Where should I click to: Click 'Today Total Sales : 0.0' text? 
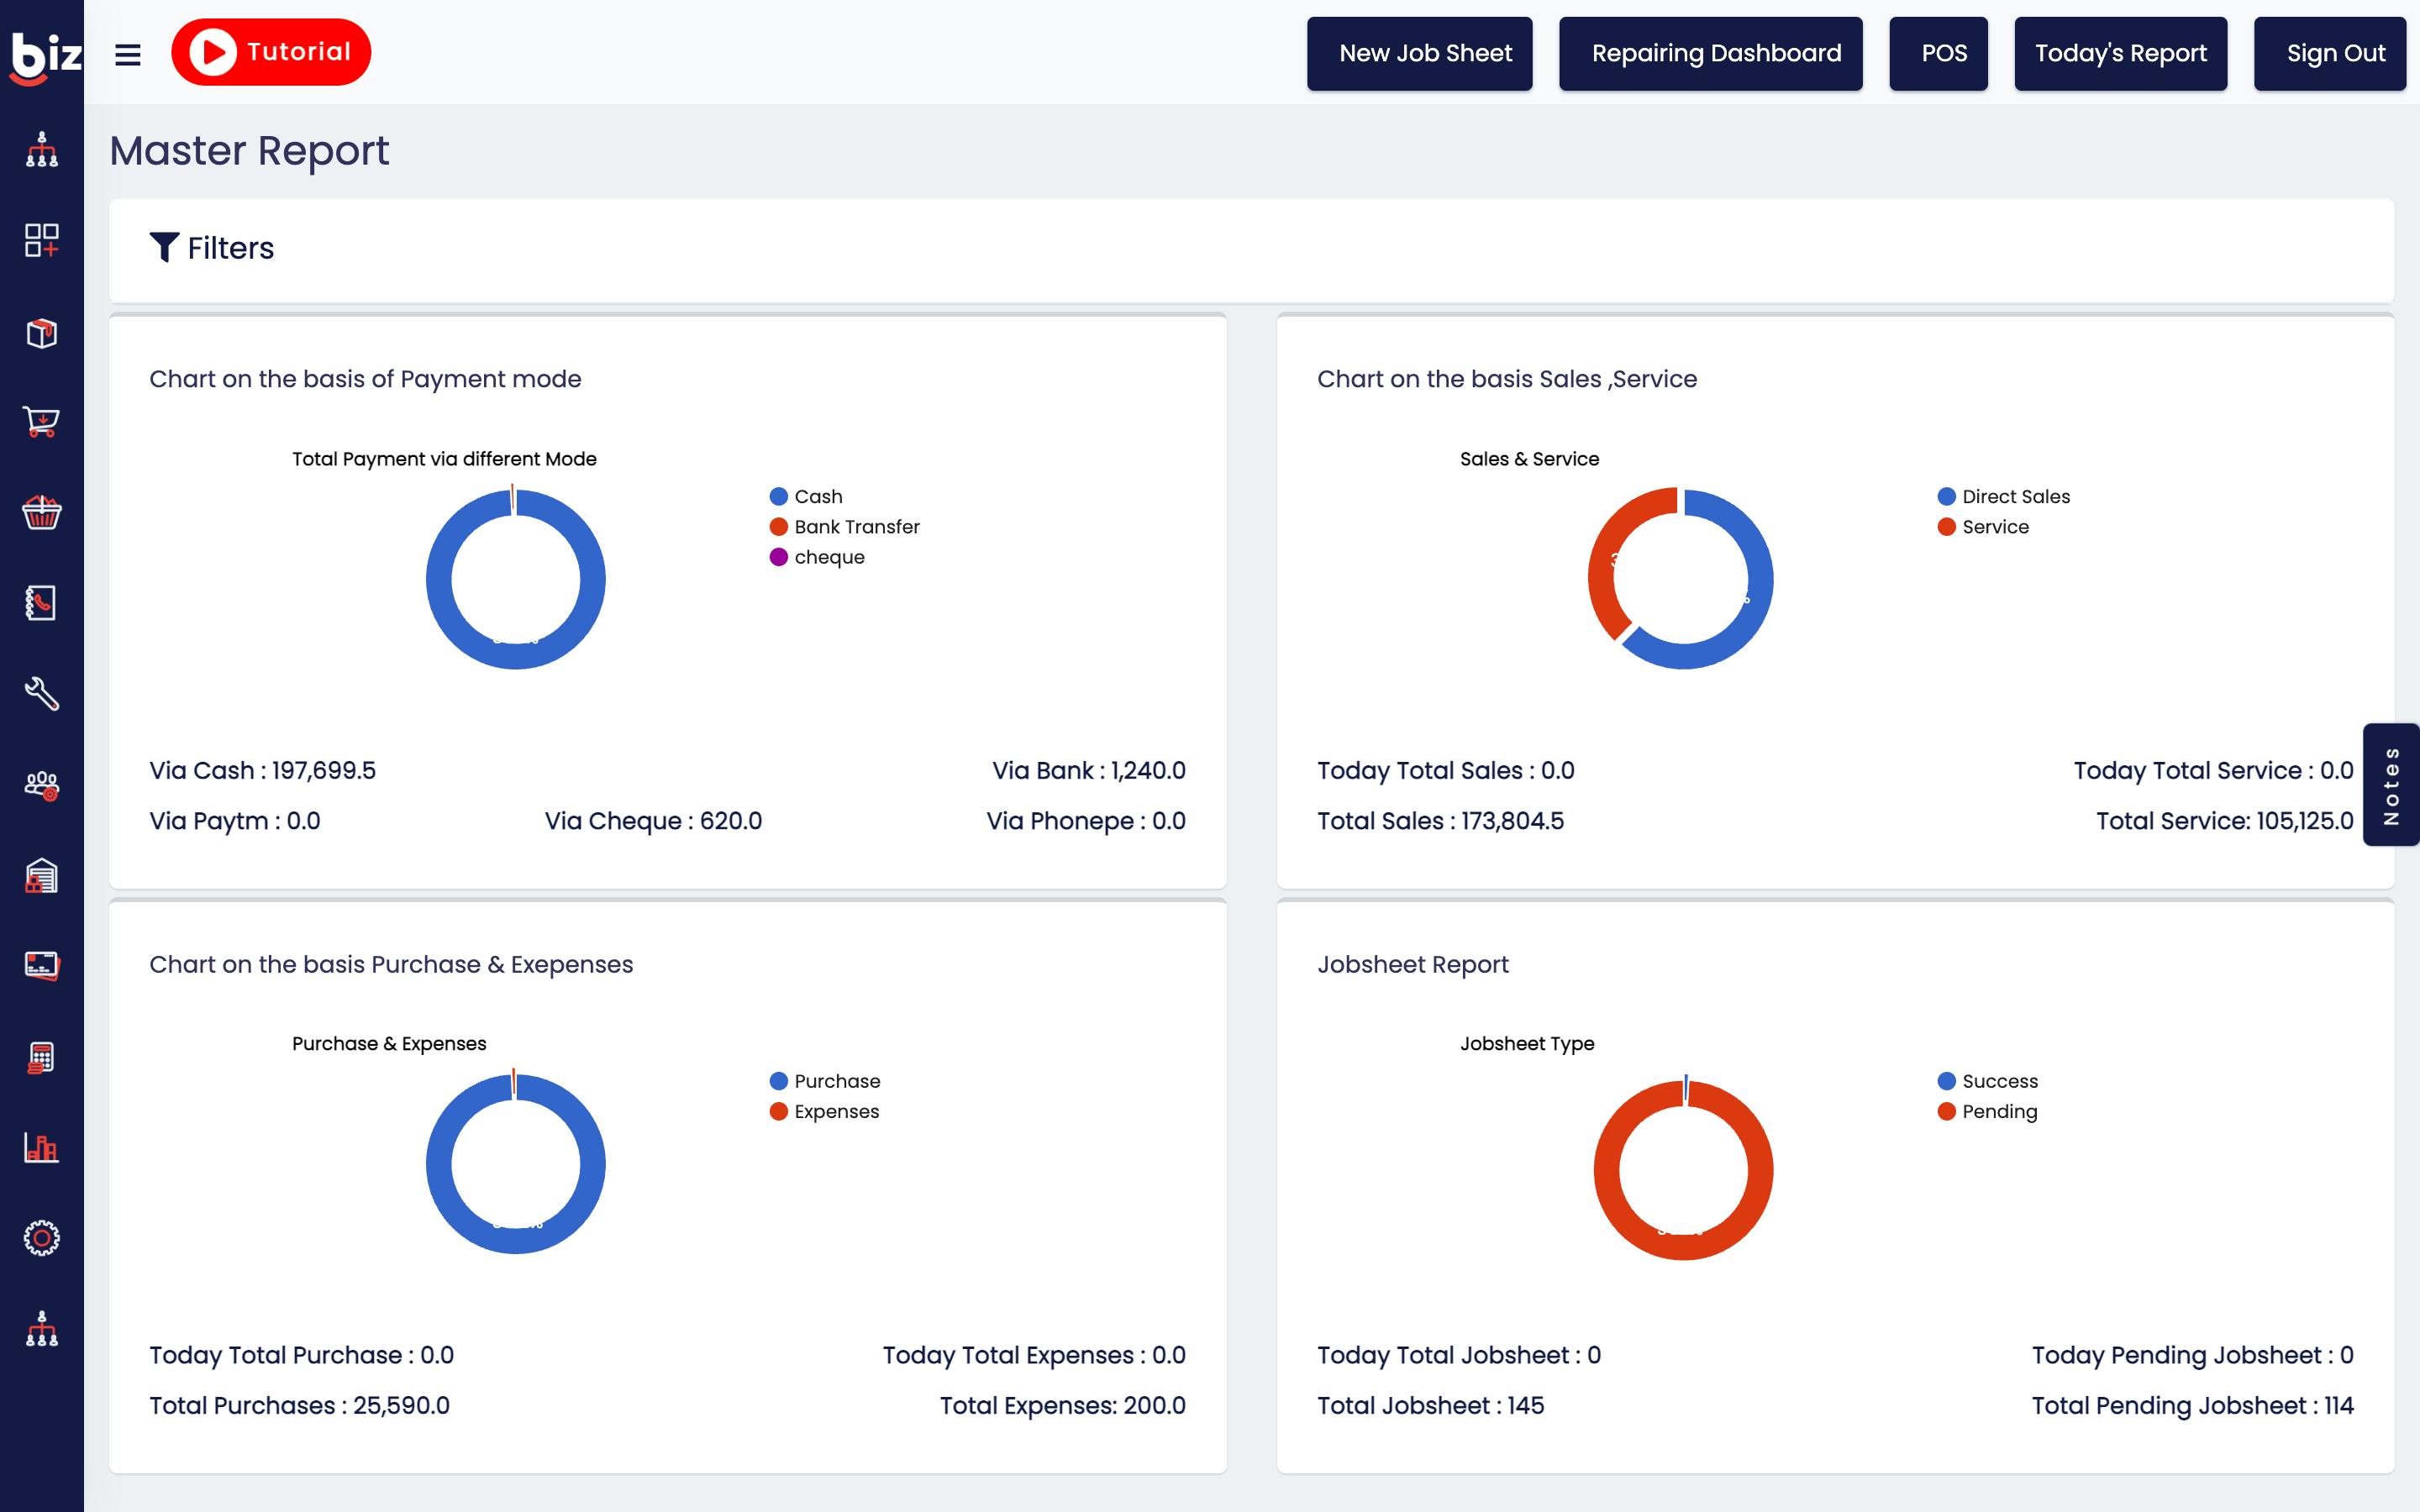pos(1445,770)
